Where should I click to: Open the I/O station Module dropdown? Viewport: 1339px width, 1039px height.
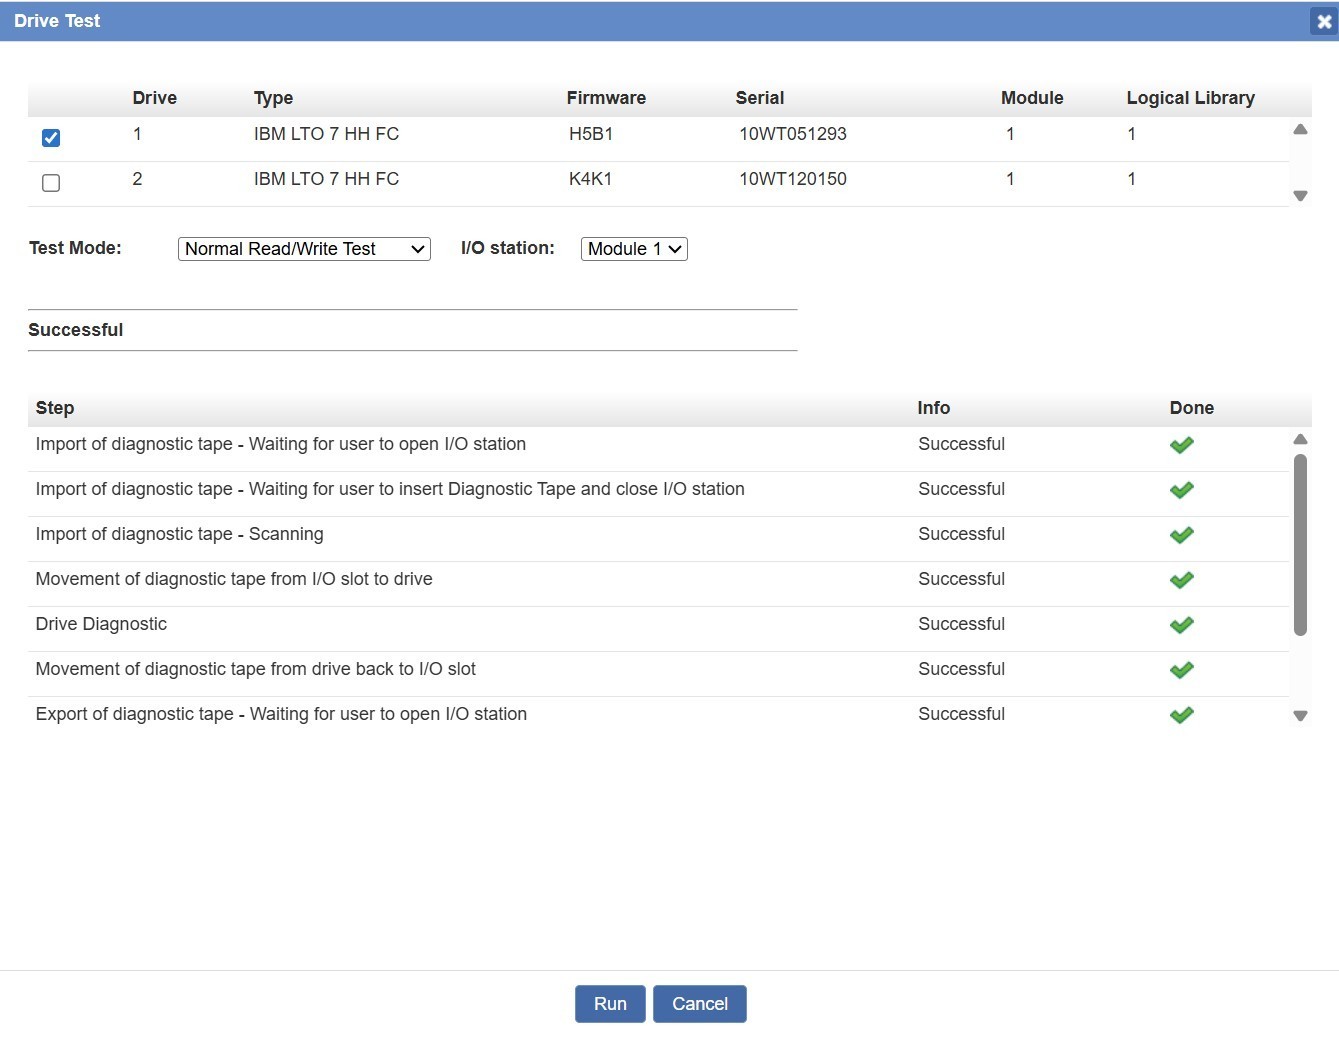point(634,249)
